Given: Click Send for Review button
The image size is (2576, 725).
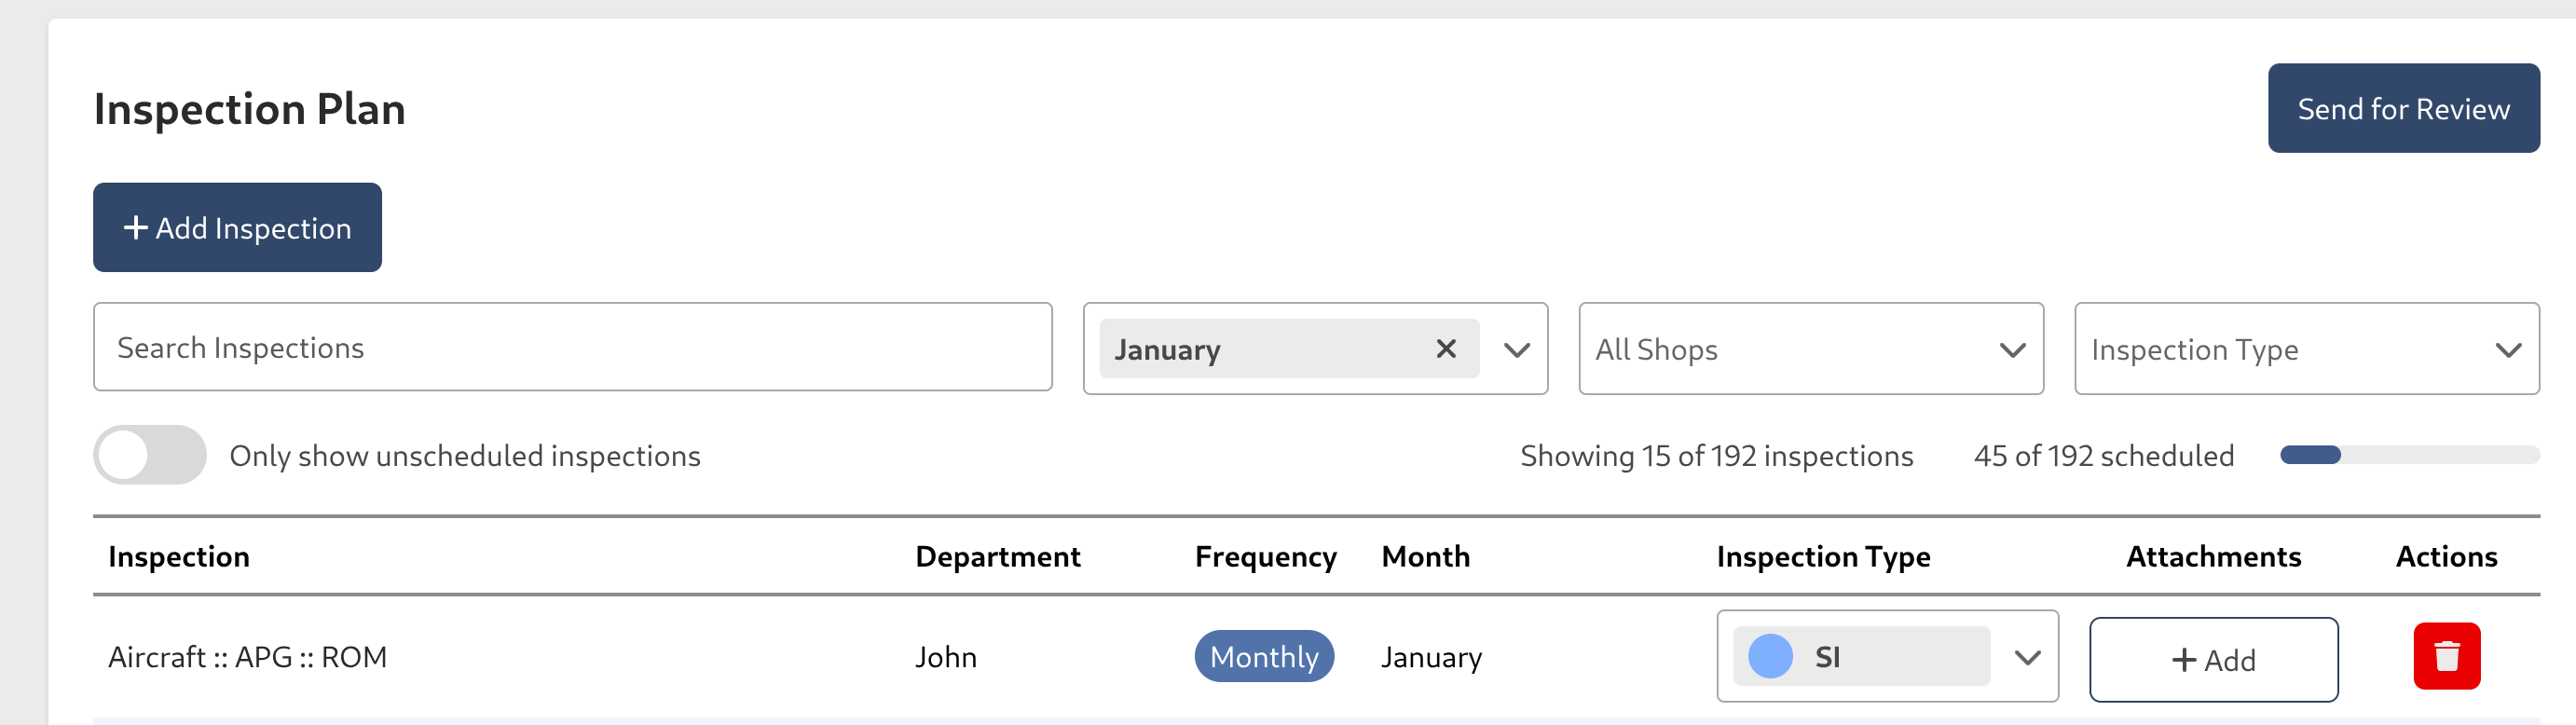Looking at the screenshot, I should [x=2403, y=108].
